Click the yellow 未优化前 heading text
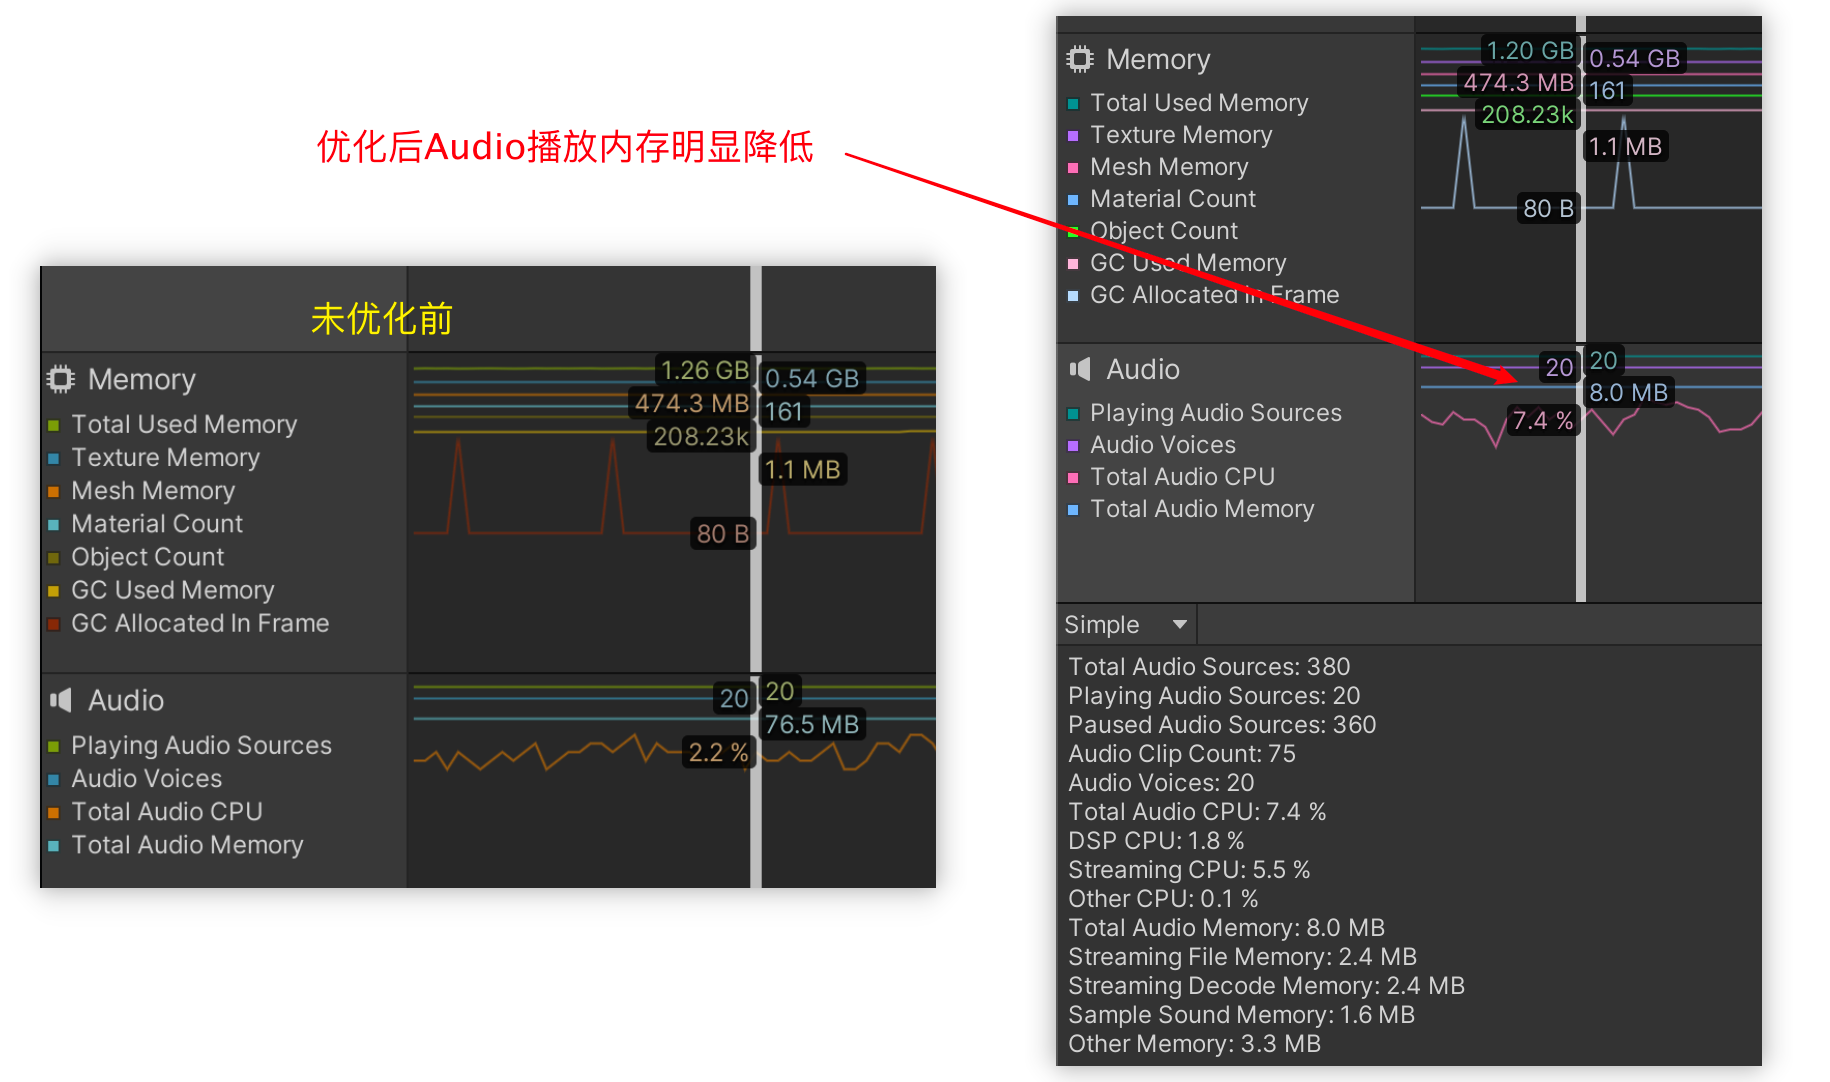 (x=381, y=319)
